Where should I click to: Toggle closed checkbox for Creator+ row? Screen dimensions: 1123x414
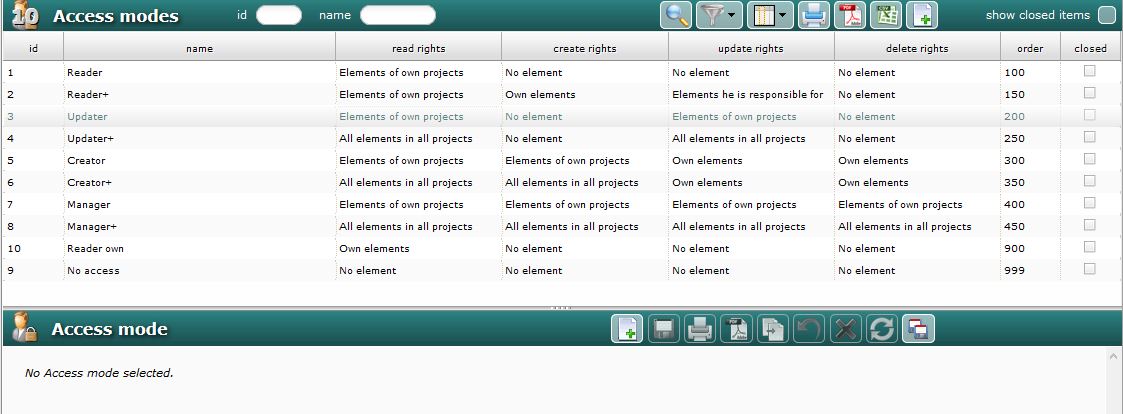tap(1089, 181)
